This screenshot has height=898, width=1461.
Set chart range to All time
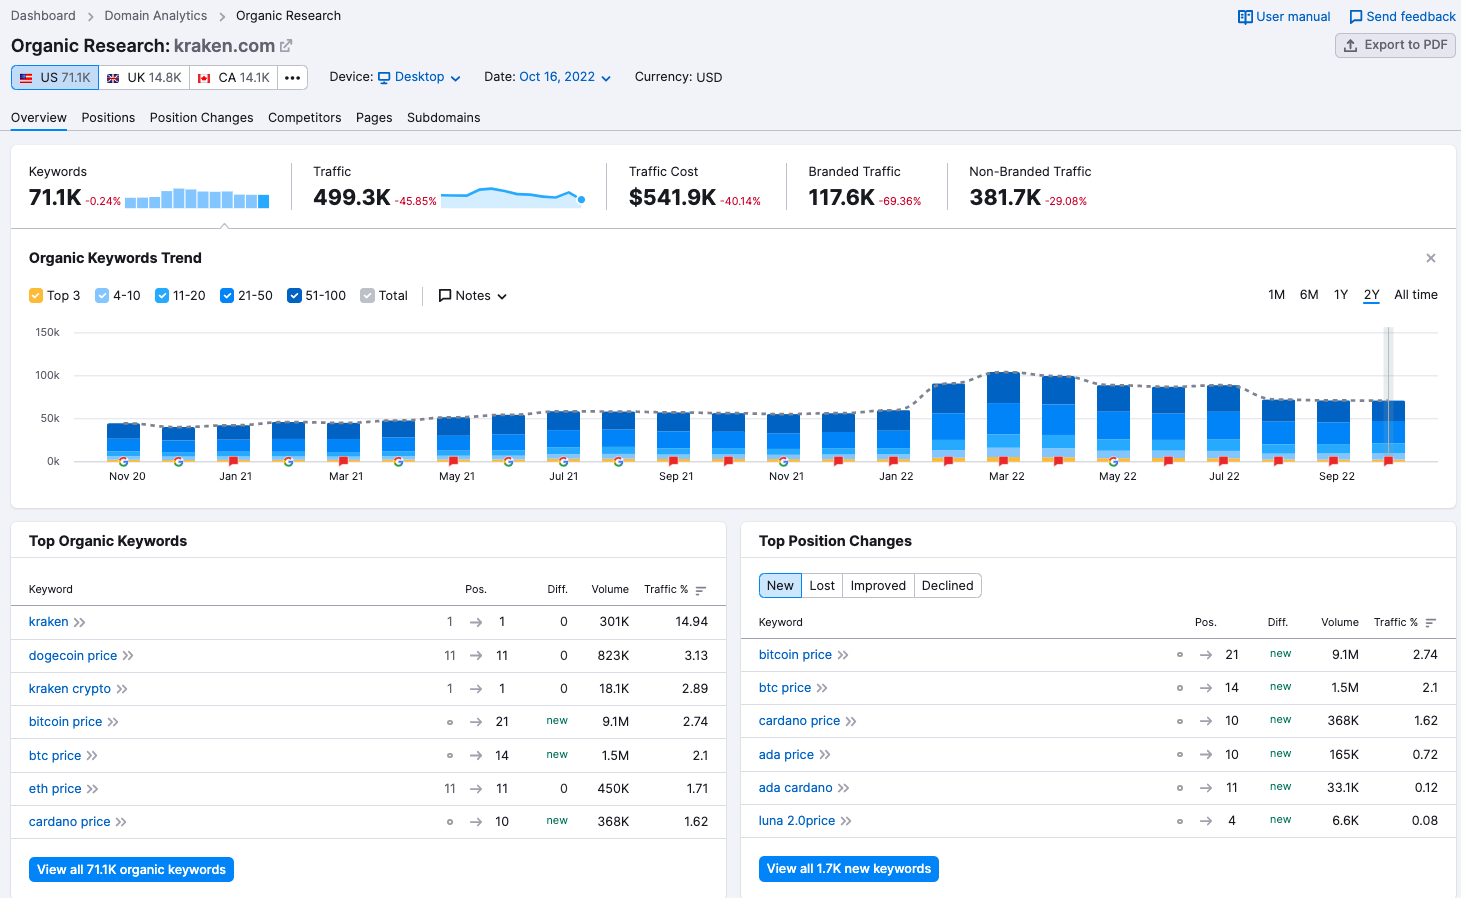pos(1416,295)
